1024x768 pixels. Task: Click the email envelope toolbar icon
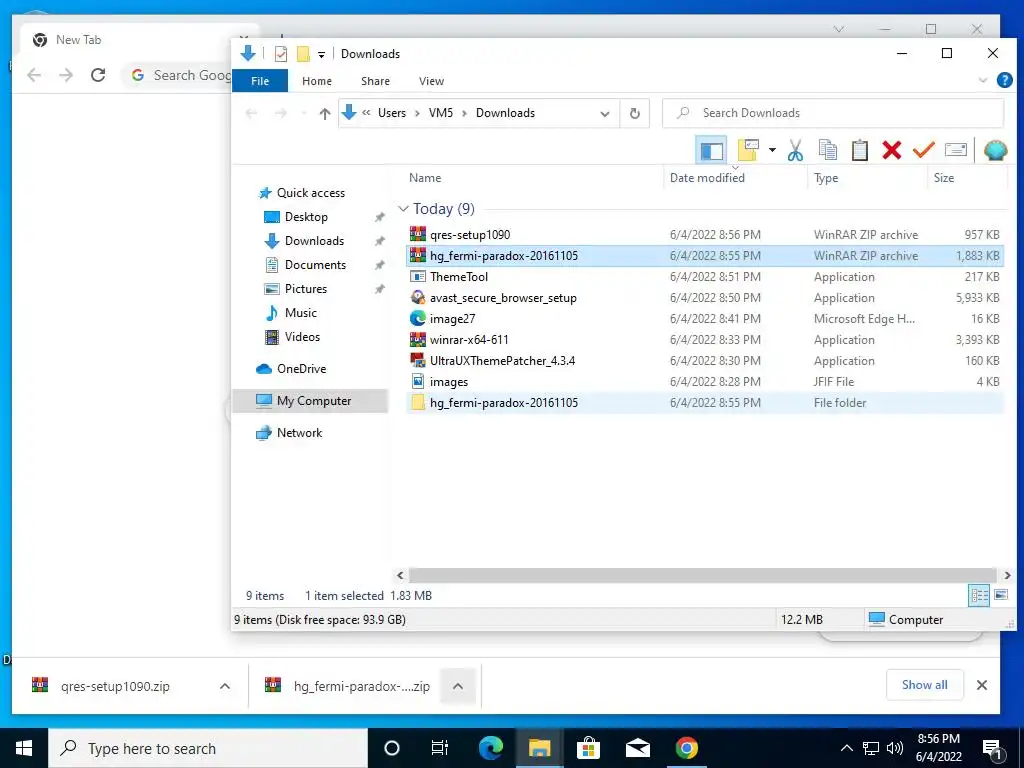click(955, 150)
